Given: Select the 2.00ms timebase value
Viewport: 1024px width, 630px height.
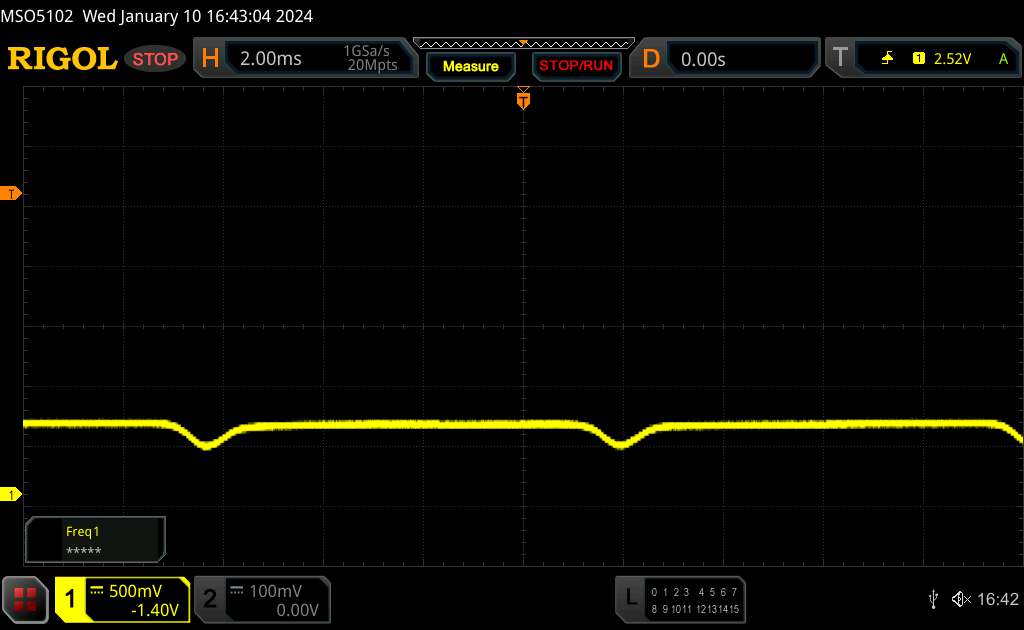Looking at the screenshot, I should (270, 59).
